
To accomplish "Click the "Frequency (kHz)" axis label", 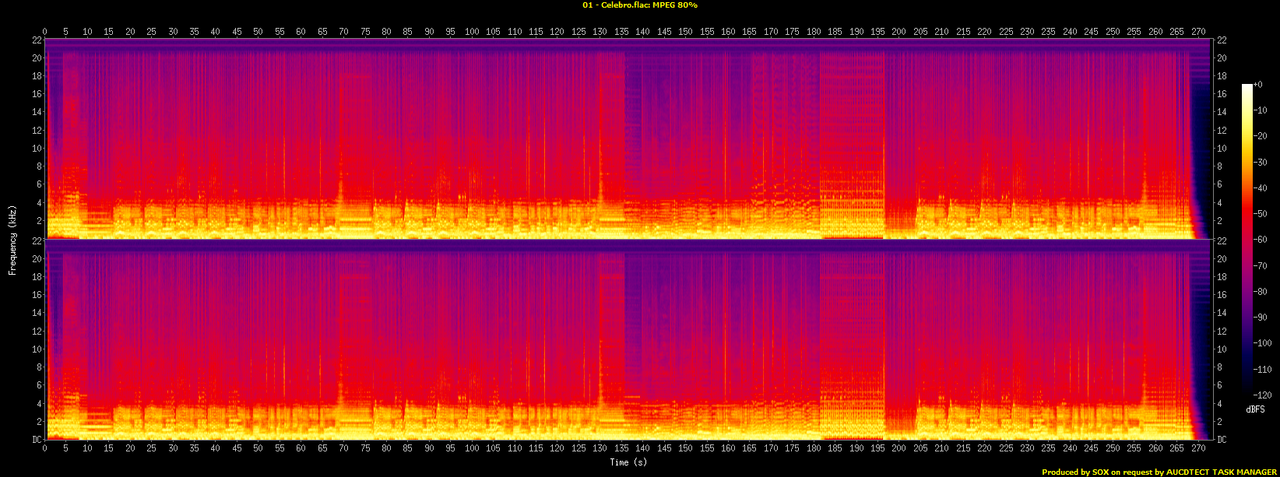I will tap(12, 238).
